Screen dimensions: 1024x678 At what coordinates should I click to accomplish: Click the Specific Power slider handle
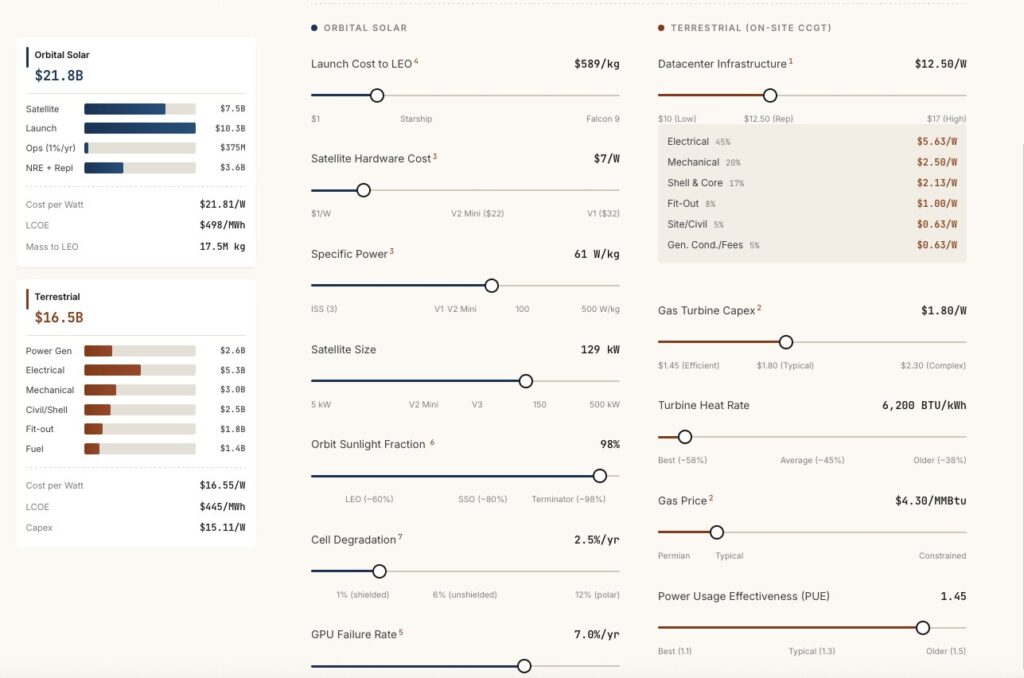coord(491,285)
